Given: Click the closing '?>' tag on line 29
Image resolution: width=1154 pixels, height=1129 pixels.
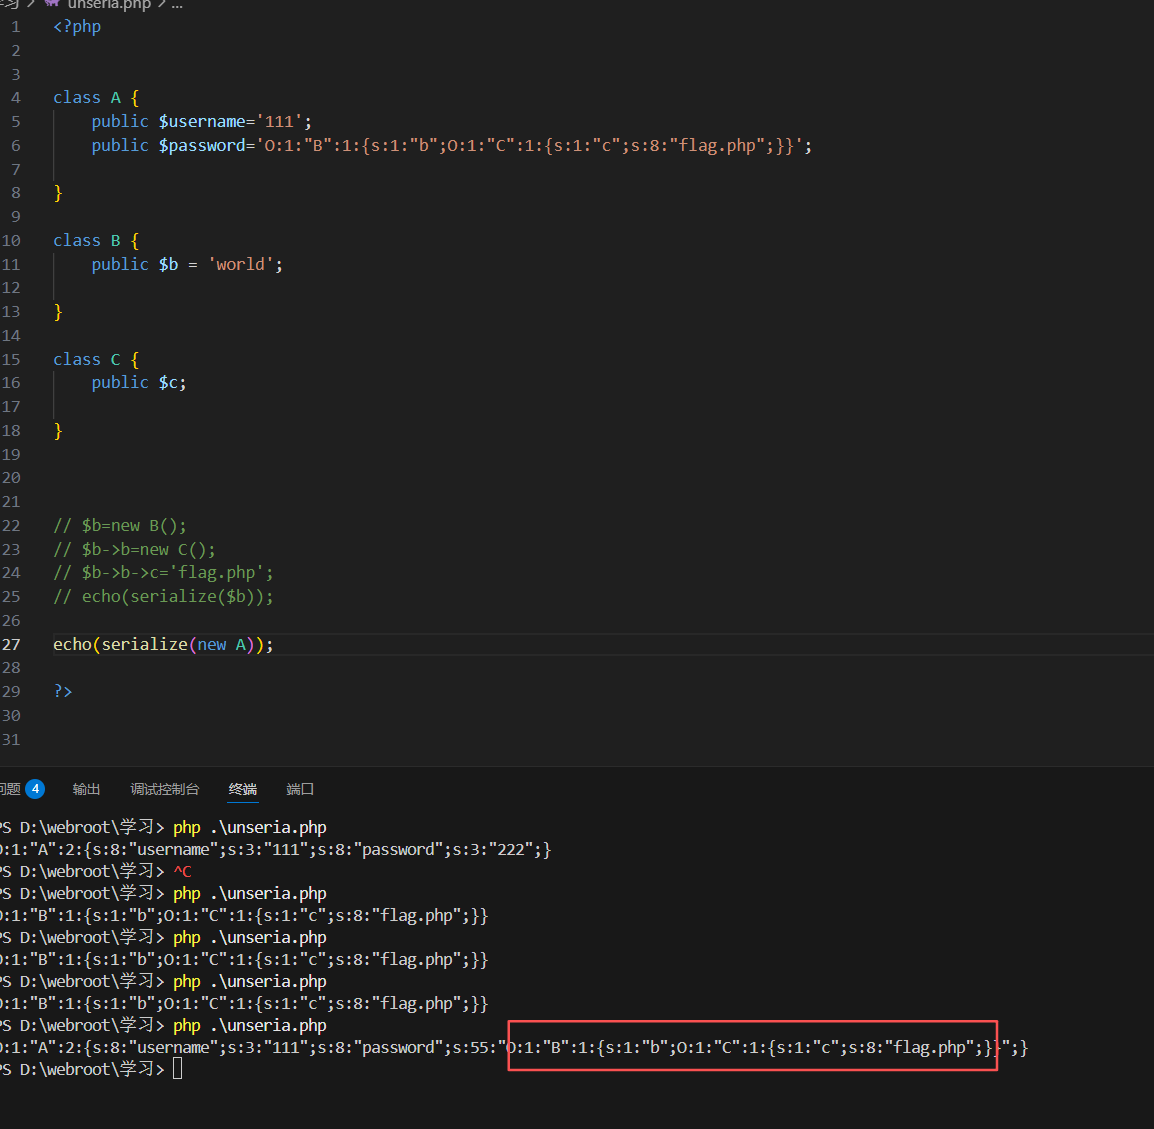Looking at the screenshot, I should click(x=63, y=692).
